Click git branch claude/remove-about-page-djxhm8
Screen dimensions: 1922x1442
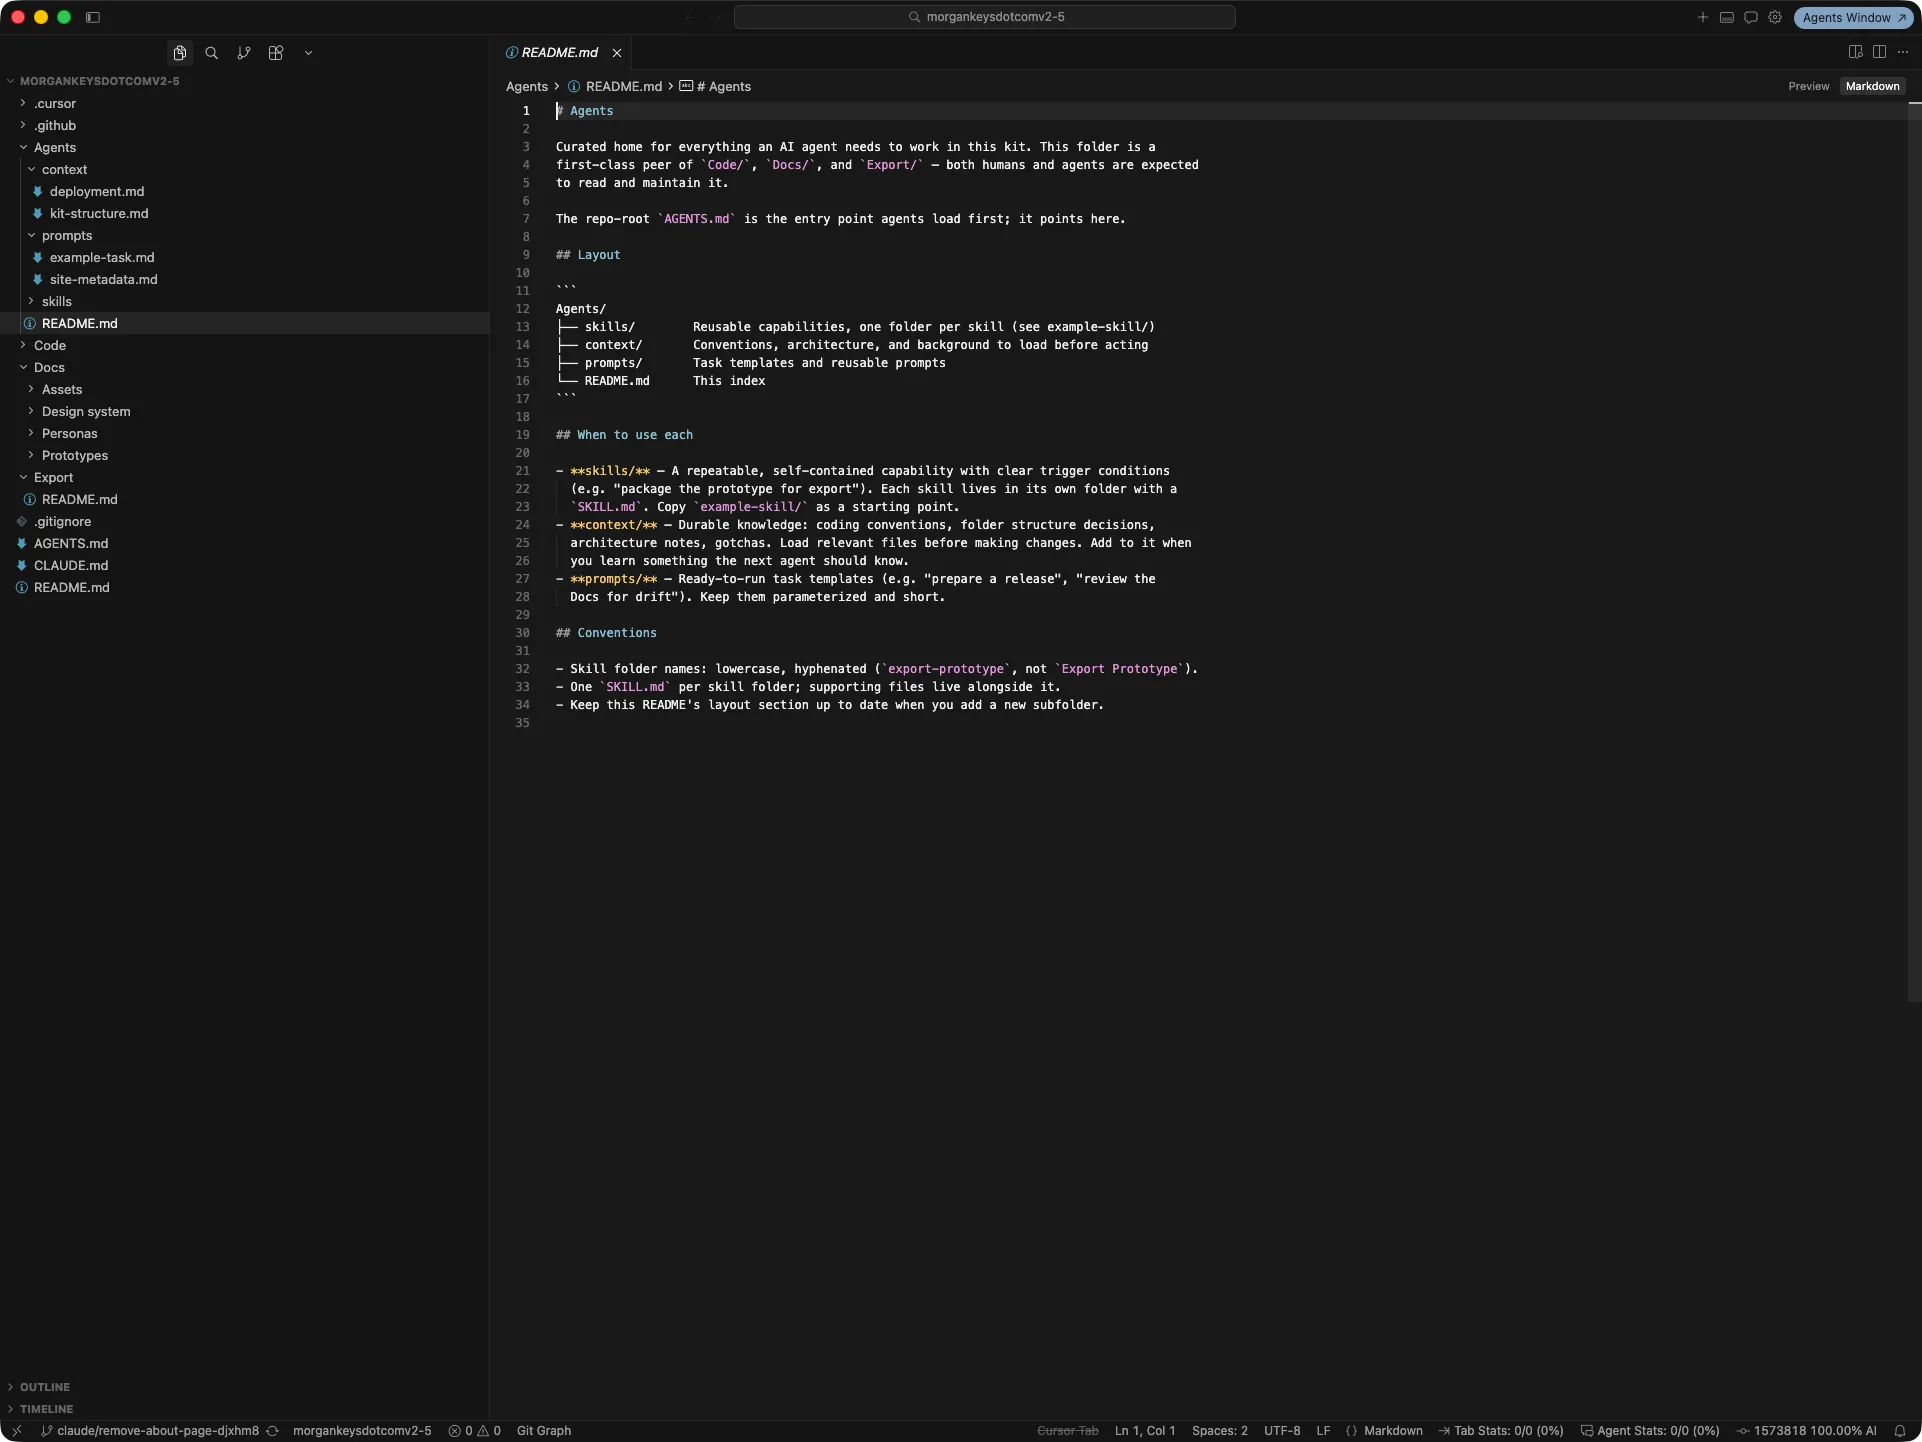pos(150,1431)
